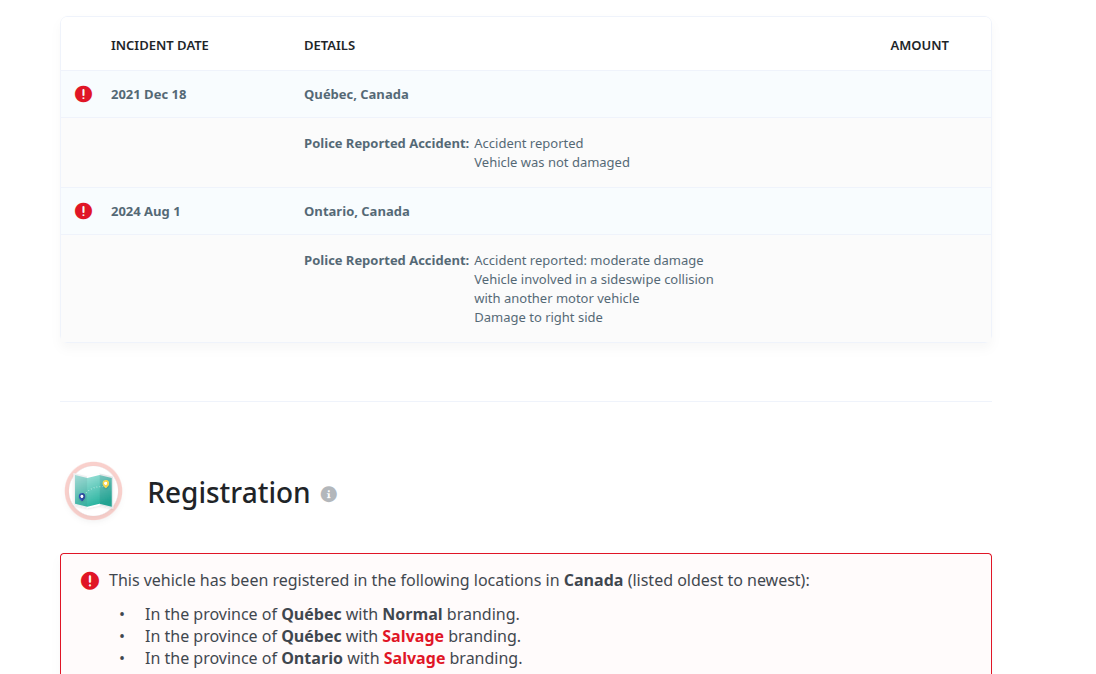Viewport: 1096px width, 674px height.
Task: Click the Police Reported Accident label for Québec
Action: pos(386,143)
